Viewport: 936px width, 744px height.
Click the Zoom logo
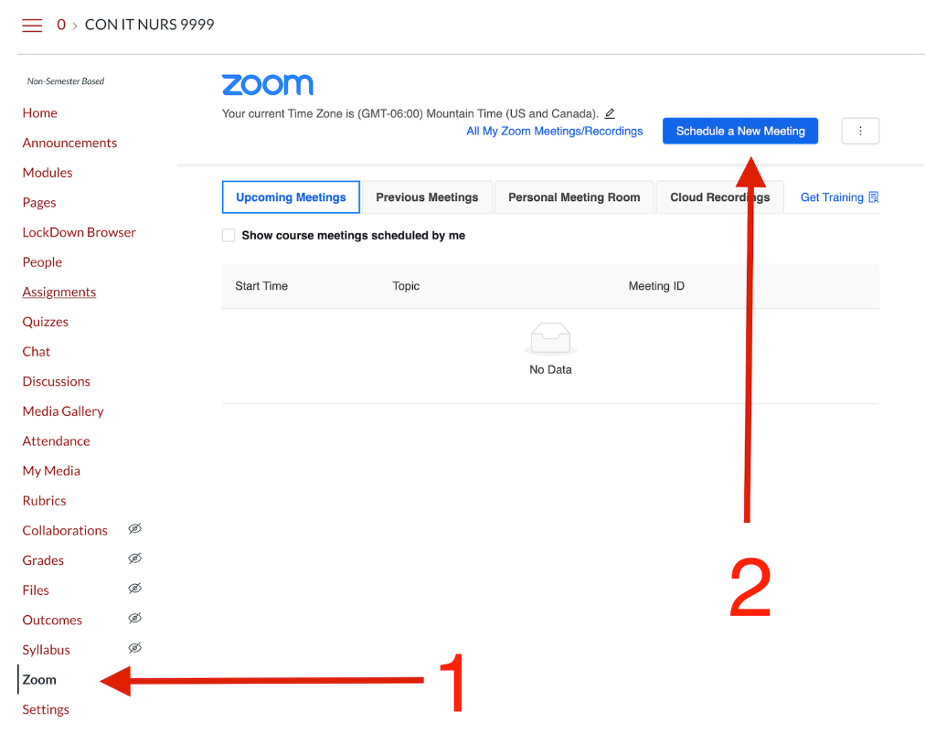pos(267,85)
